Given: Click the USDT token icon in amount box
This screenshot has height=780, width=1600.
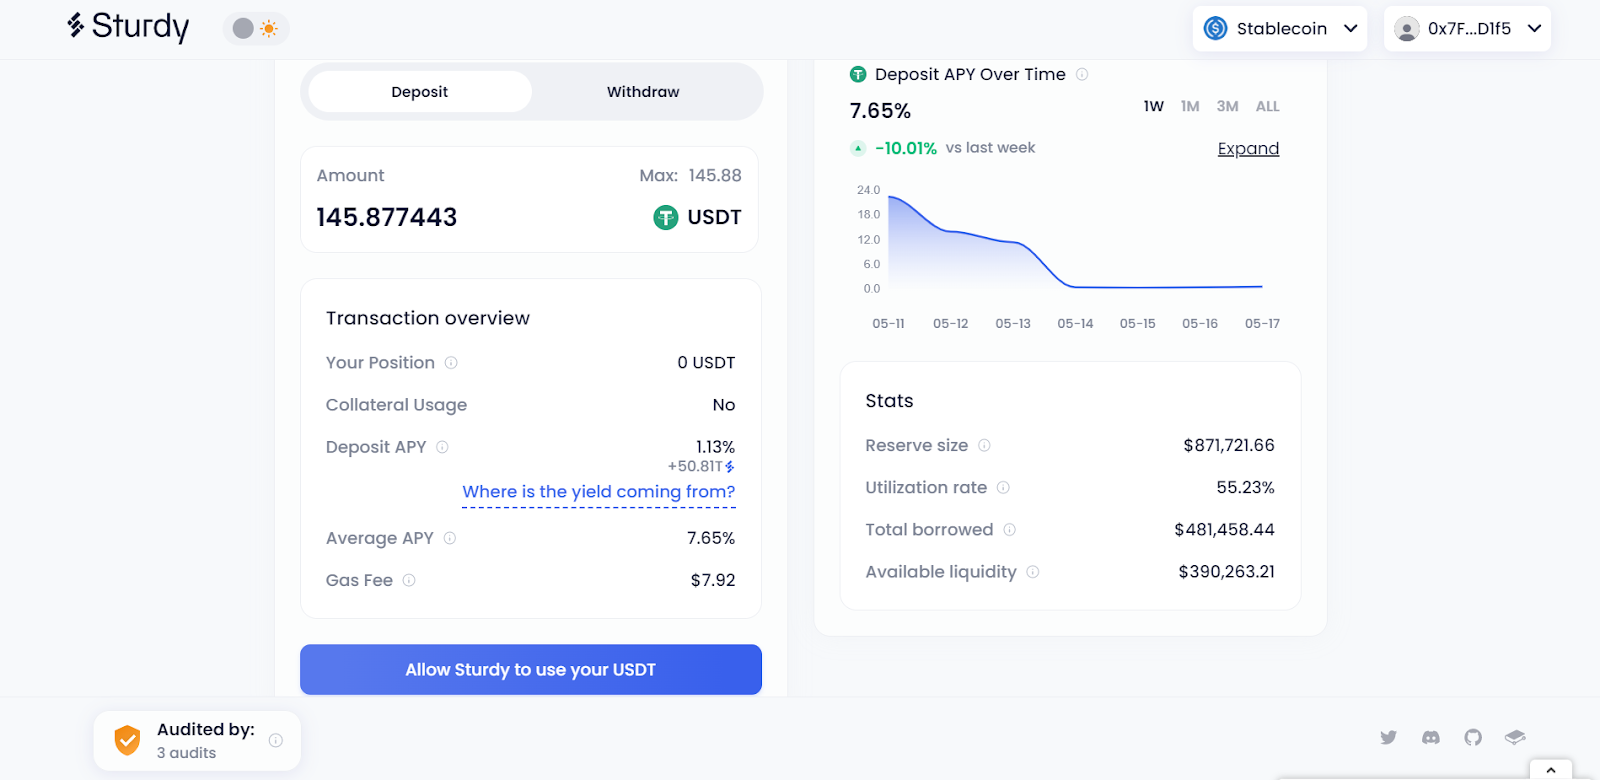Looking at the screenshot, I should pyautogui.click(x=666, y=217).
